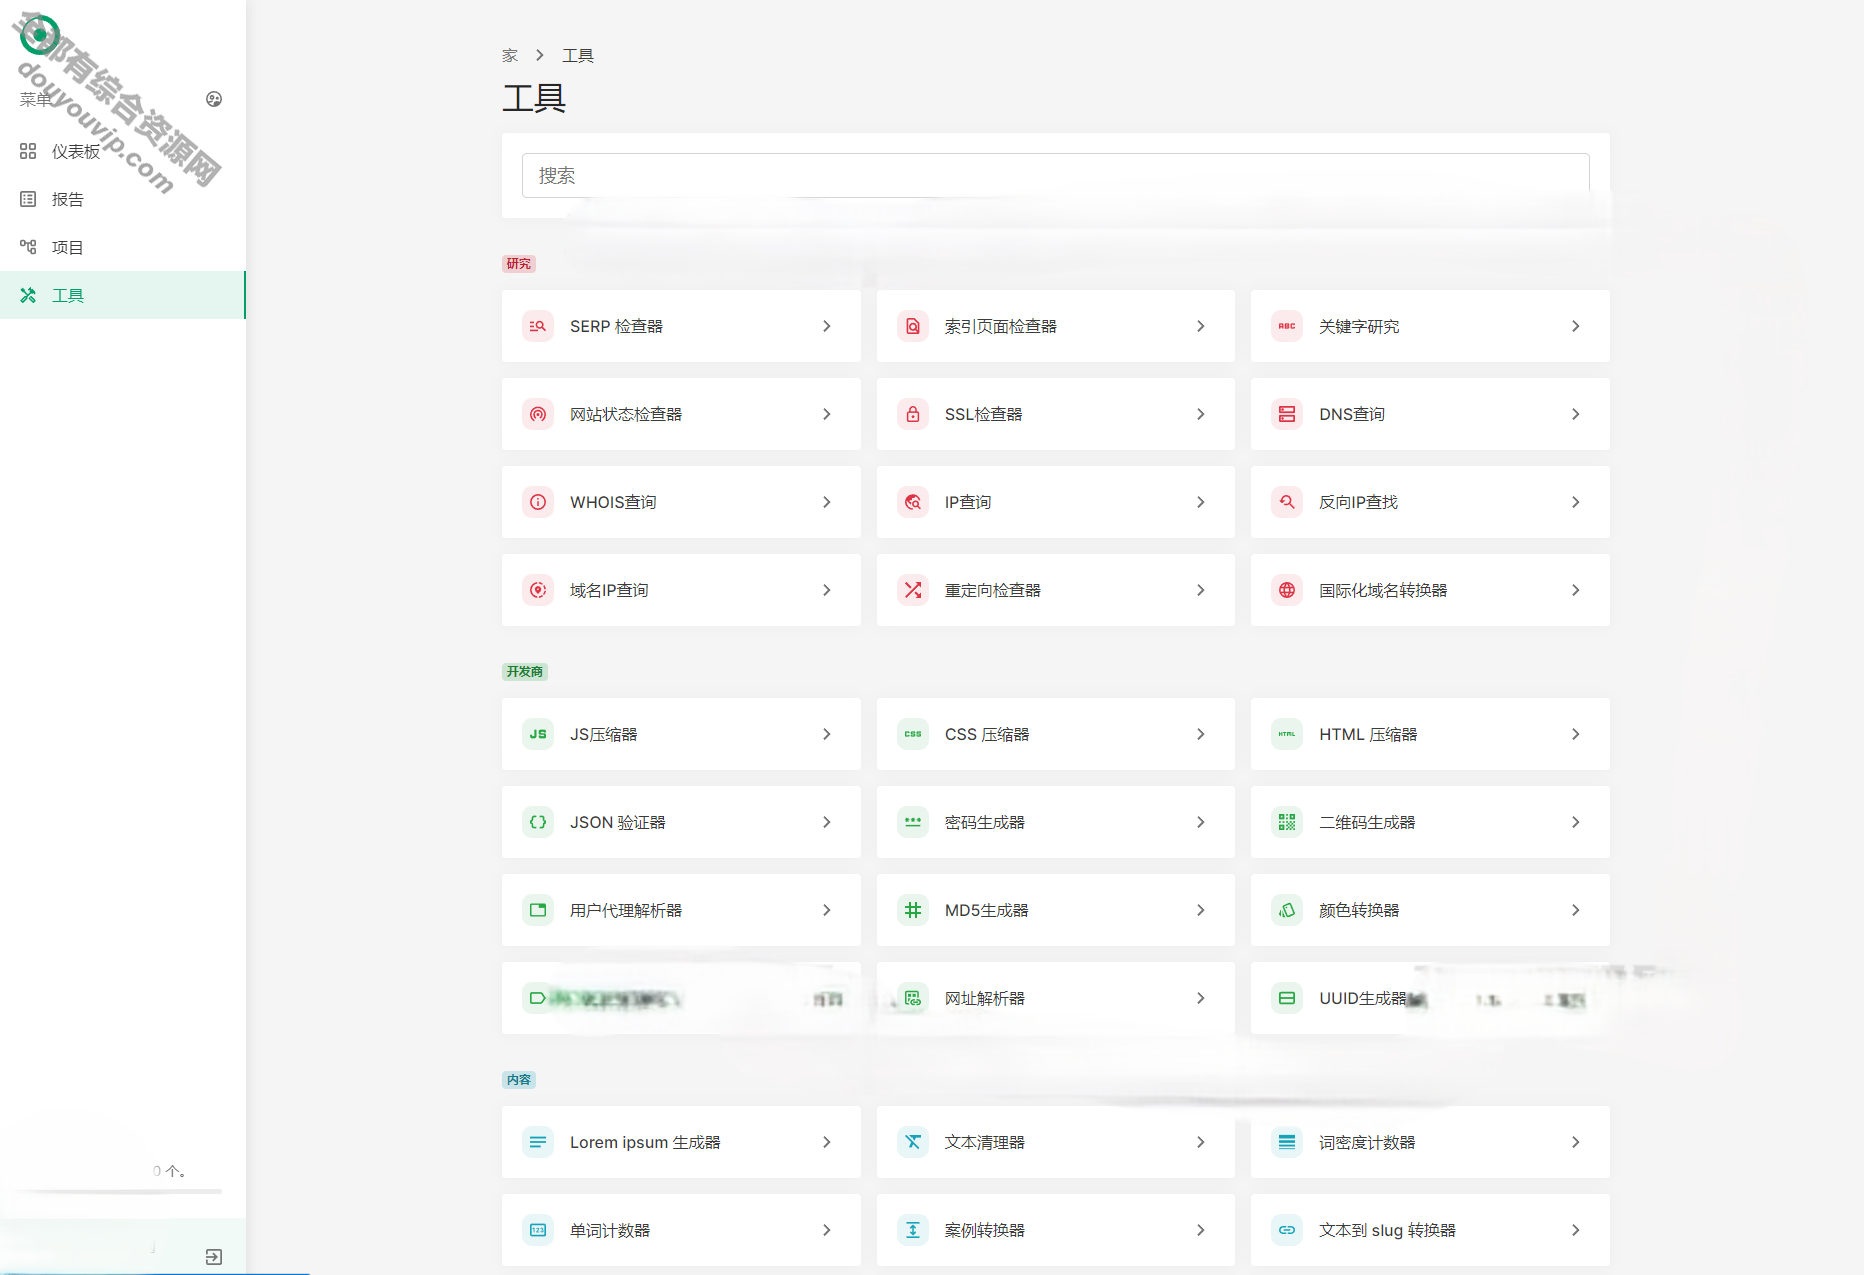This screenshot has height=1275, width=1864.
Task: Click the 工具 breadcrumb text
Action: [578, 55]
